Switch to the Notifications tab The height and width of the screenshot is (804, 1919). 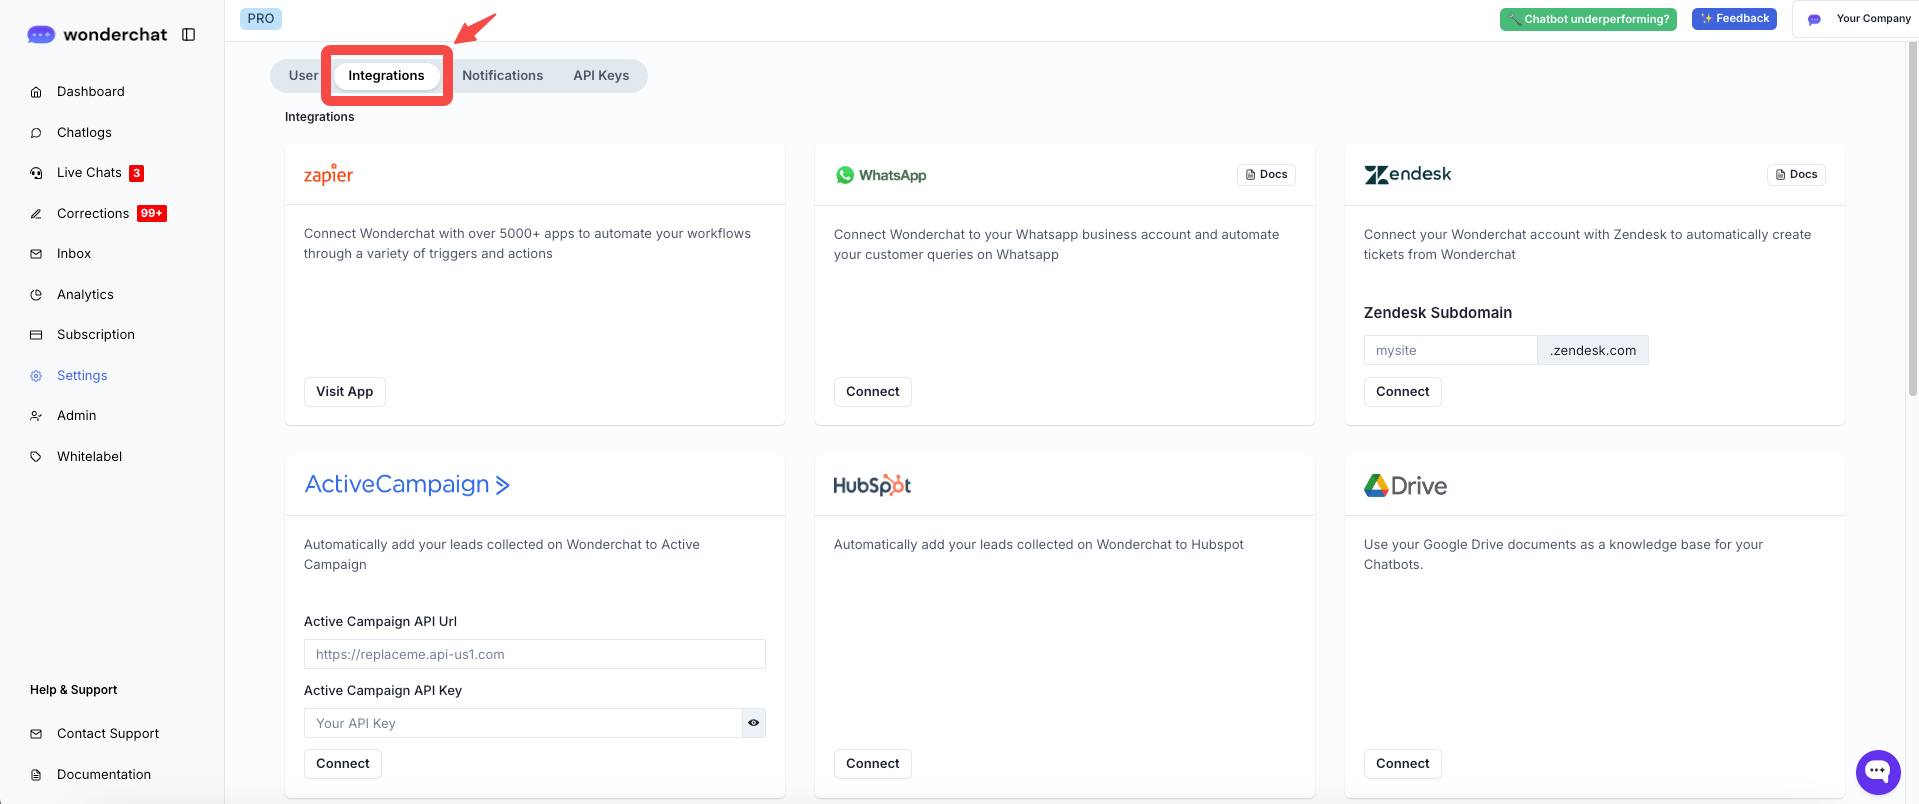coord(502,76)
